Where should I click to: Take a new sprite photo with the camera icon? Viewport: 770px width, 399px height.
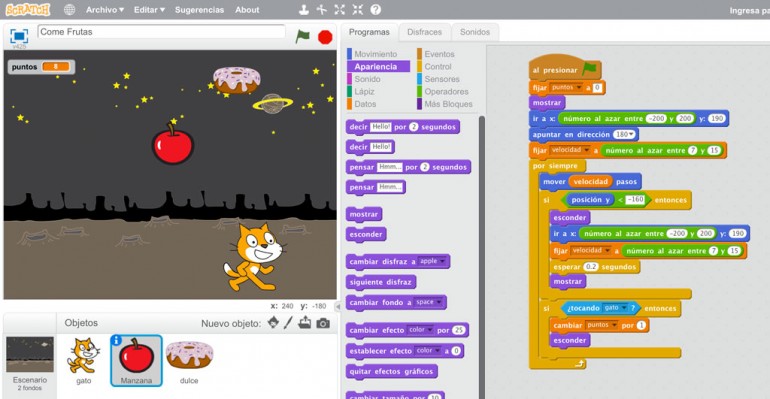click(323, 323)
